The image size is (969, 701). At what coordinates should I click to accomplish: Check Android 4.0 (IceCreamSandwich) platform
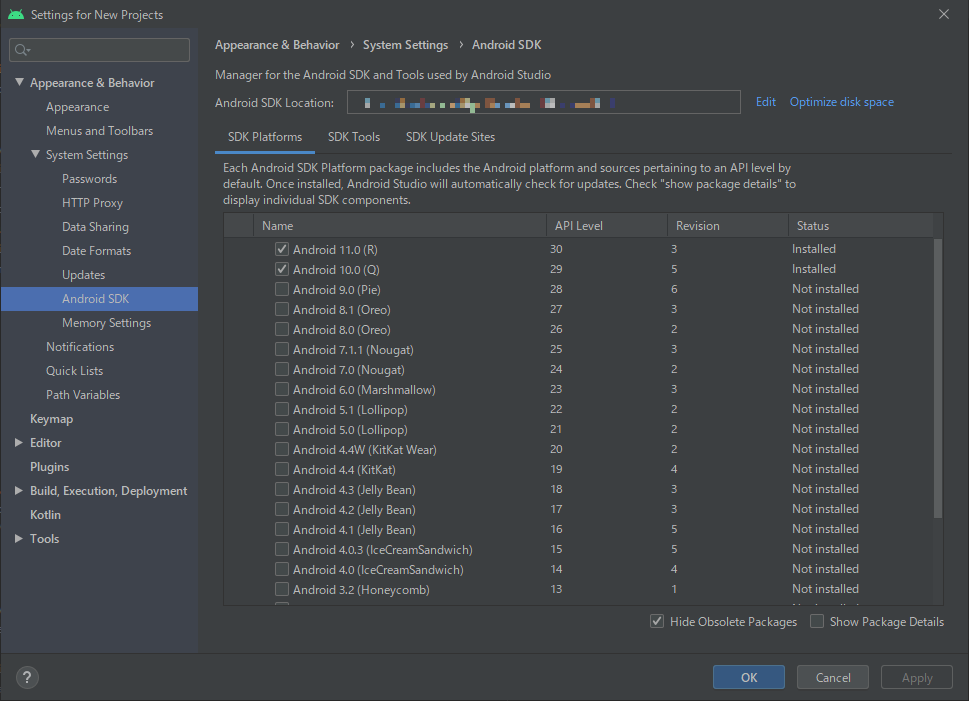click(x=282, y=569)
